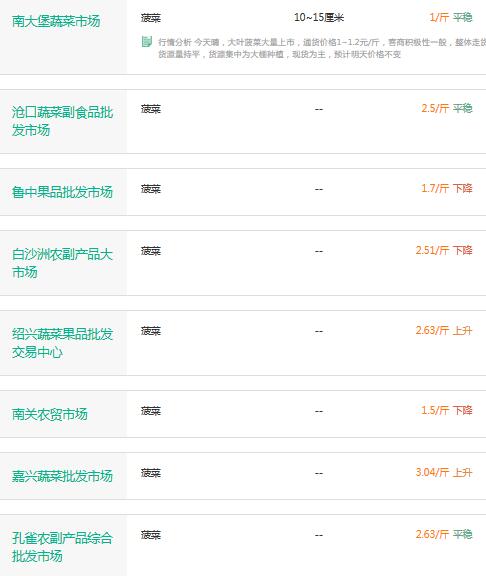Screen dimensions: 486x576
Task: Click 菠菜 in the 南大堡 row
Action: tap(151, 18)
